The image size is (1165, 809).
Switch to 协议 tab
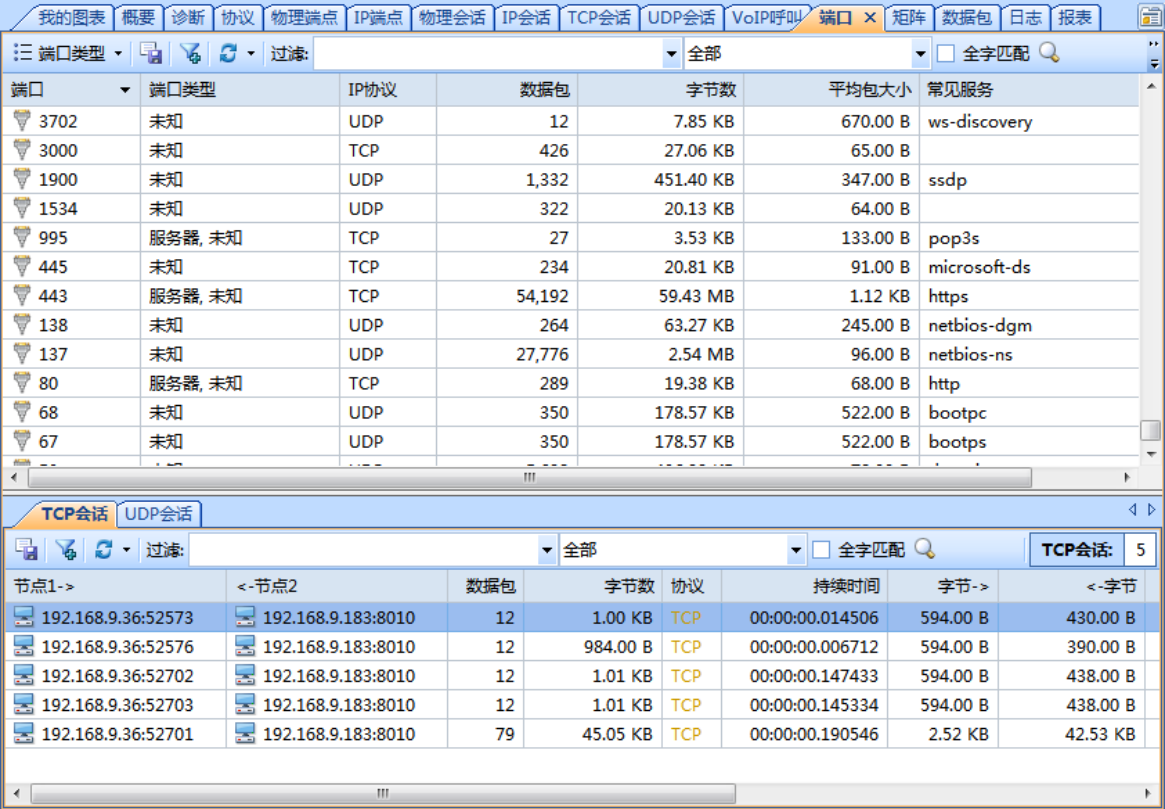point(238,17)
